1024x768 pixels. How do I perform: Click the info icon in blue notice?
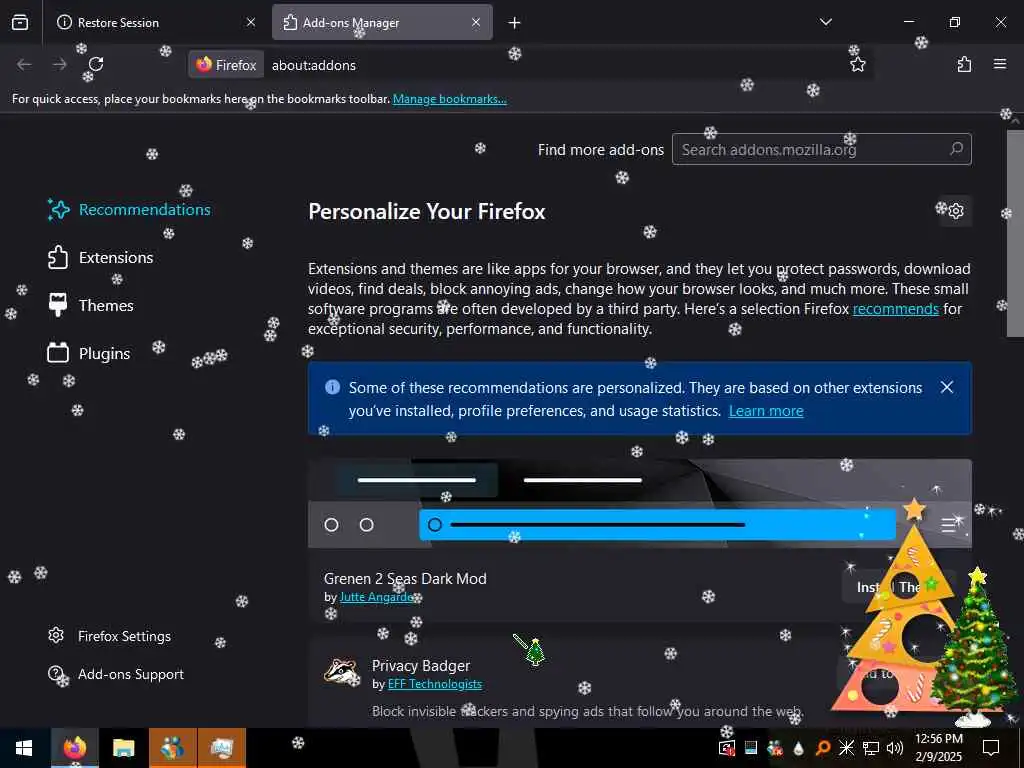click(332, 387)
